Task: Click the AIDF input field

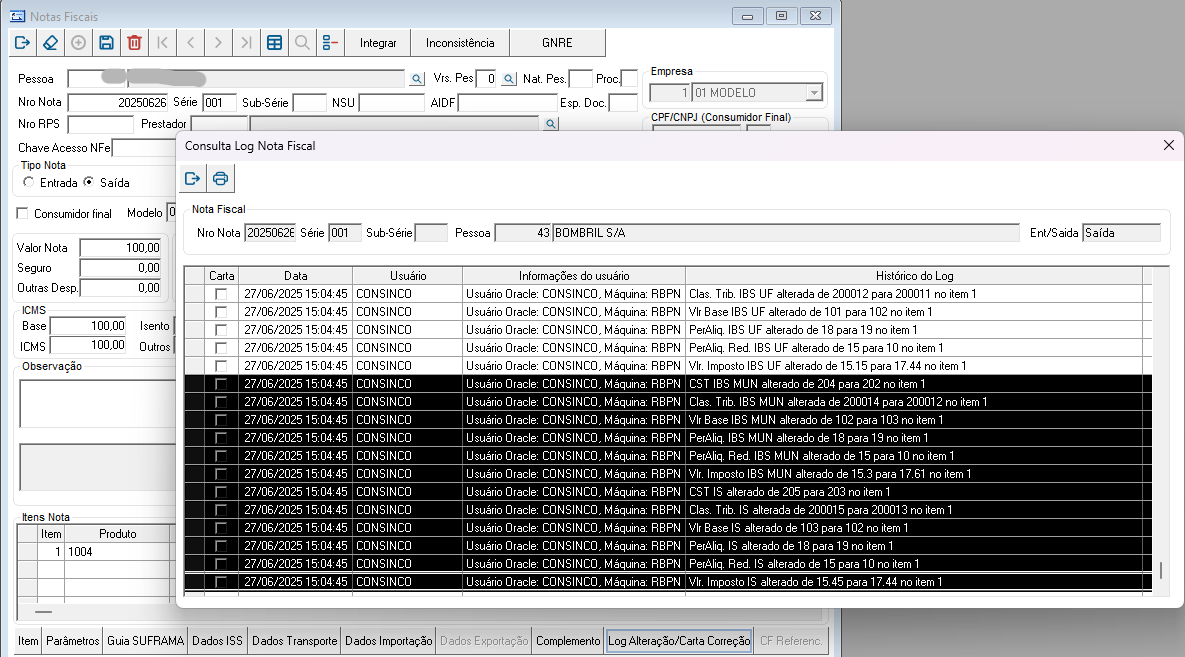Action: pos(507,103)
